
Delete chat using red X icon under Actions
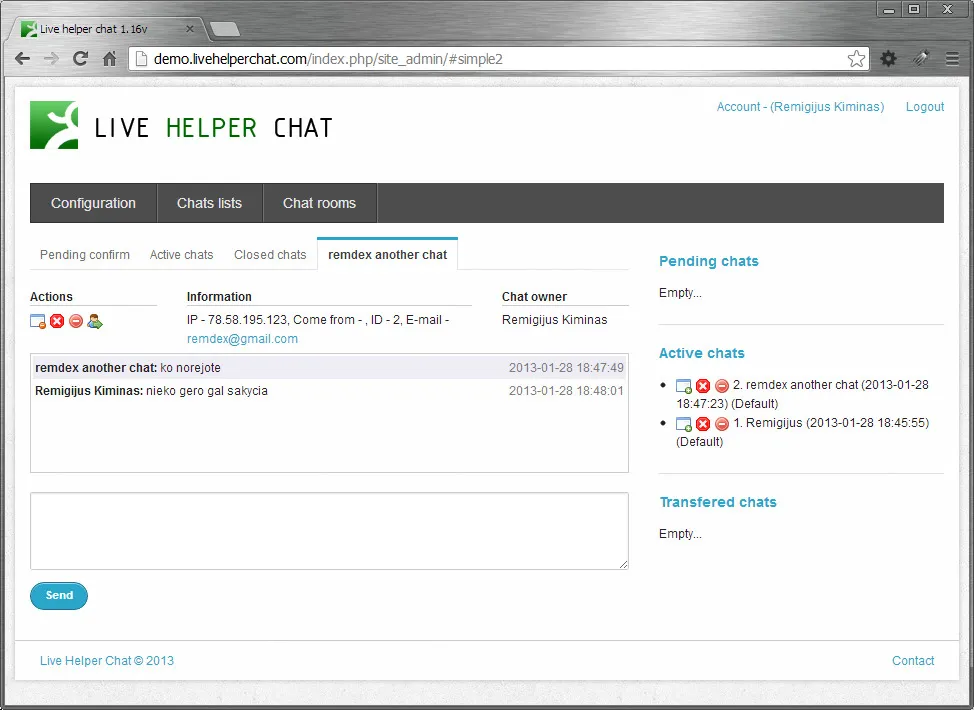[x=55, y=321]
